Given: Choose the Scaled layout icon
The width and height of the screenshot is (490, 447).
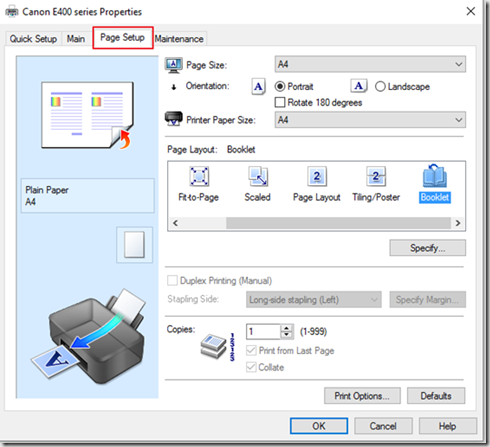Looking at the screenshot, I should click(x=258, y=176).
